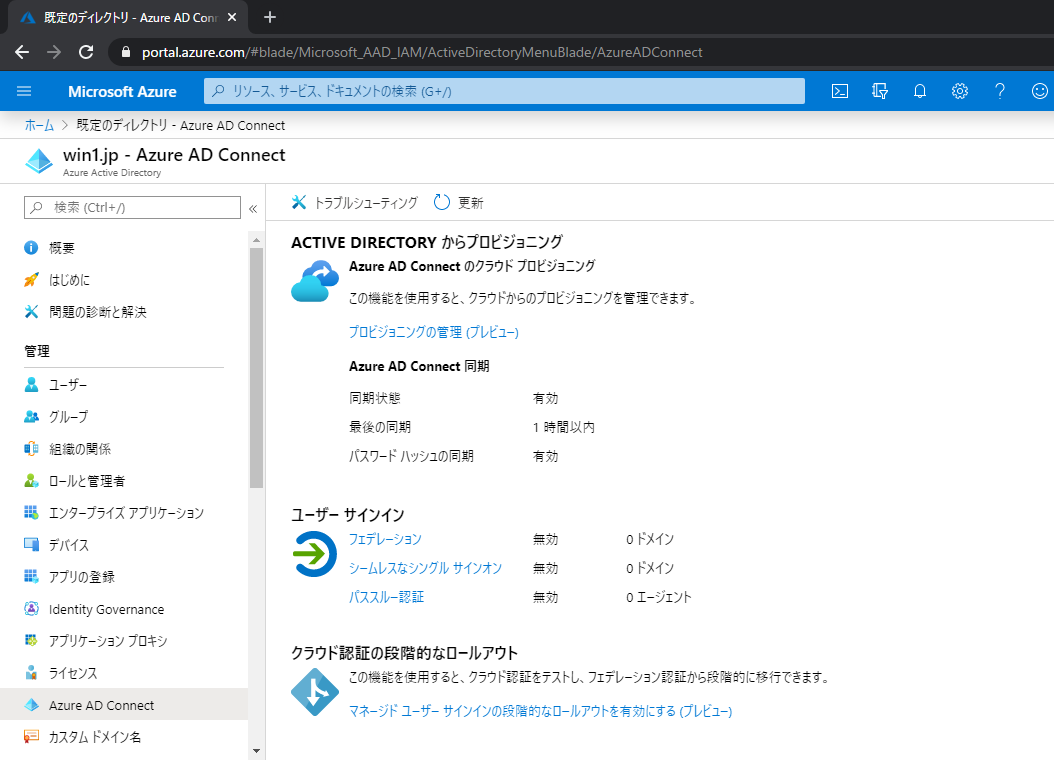
Task: Open the notifications bell
Action: 920,91
